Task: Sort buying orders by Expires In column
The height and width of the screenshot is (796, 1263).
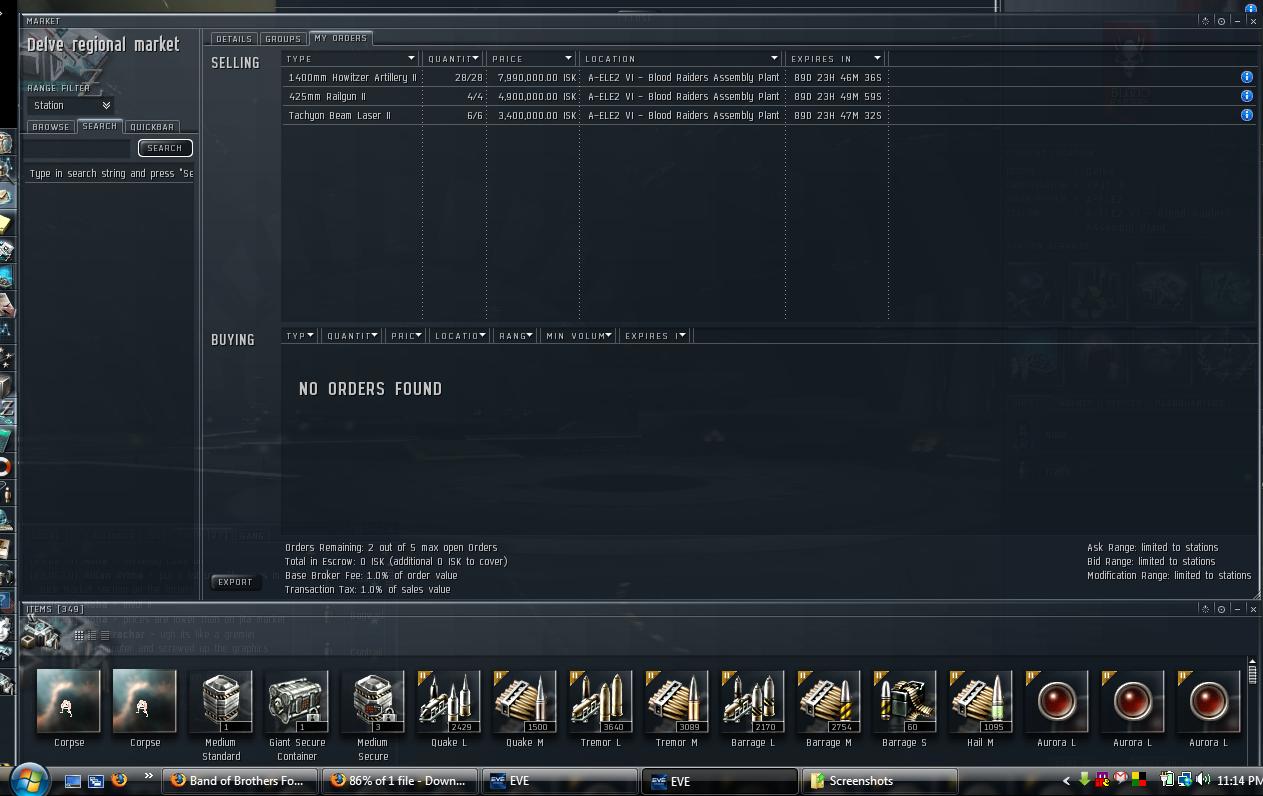Action: pyautogui.click(x=654, y=336)
